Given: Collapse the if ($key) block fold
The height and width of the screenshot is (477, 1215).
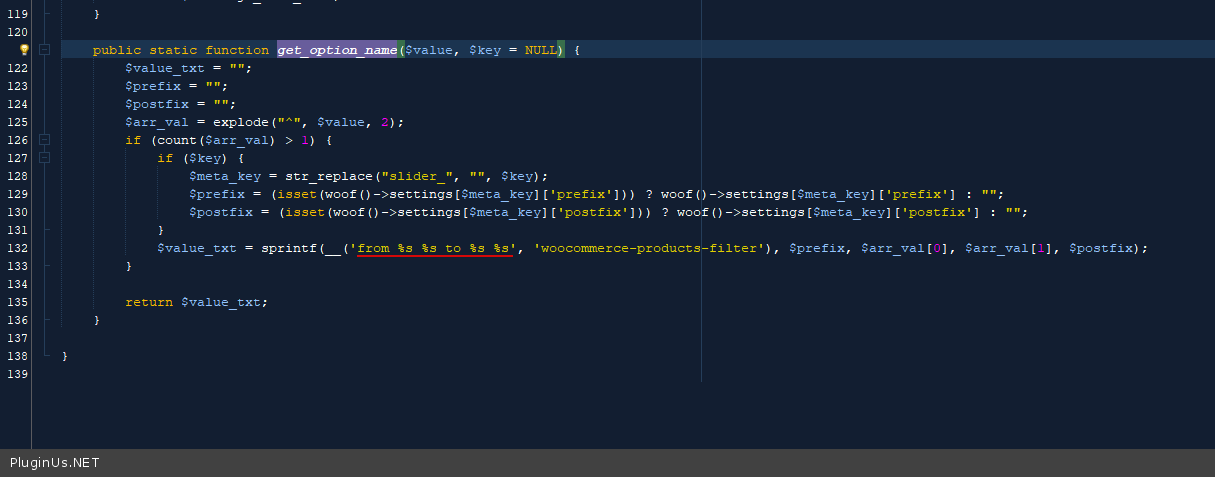Looking at the screenshot, I should (x=45, y=158).
